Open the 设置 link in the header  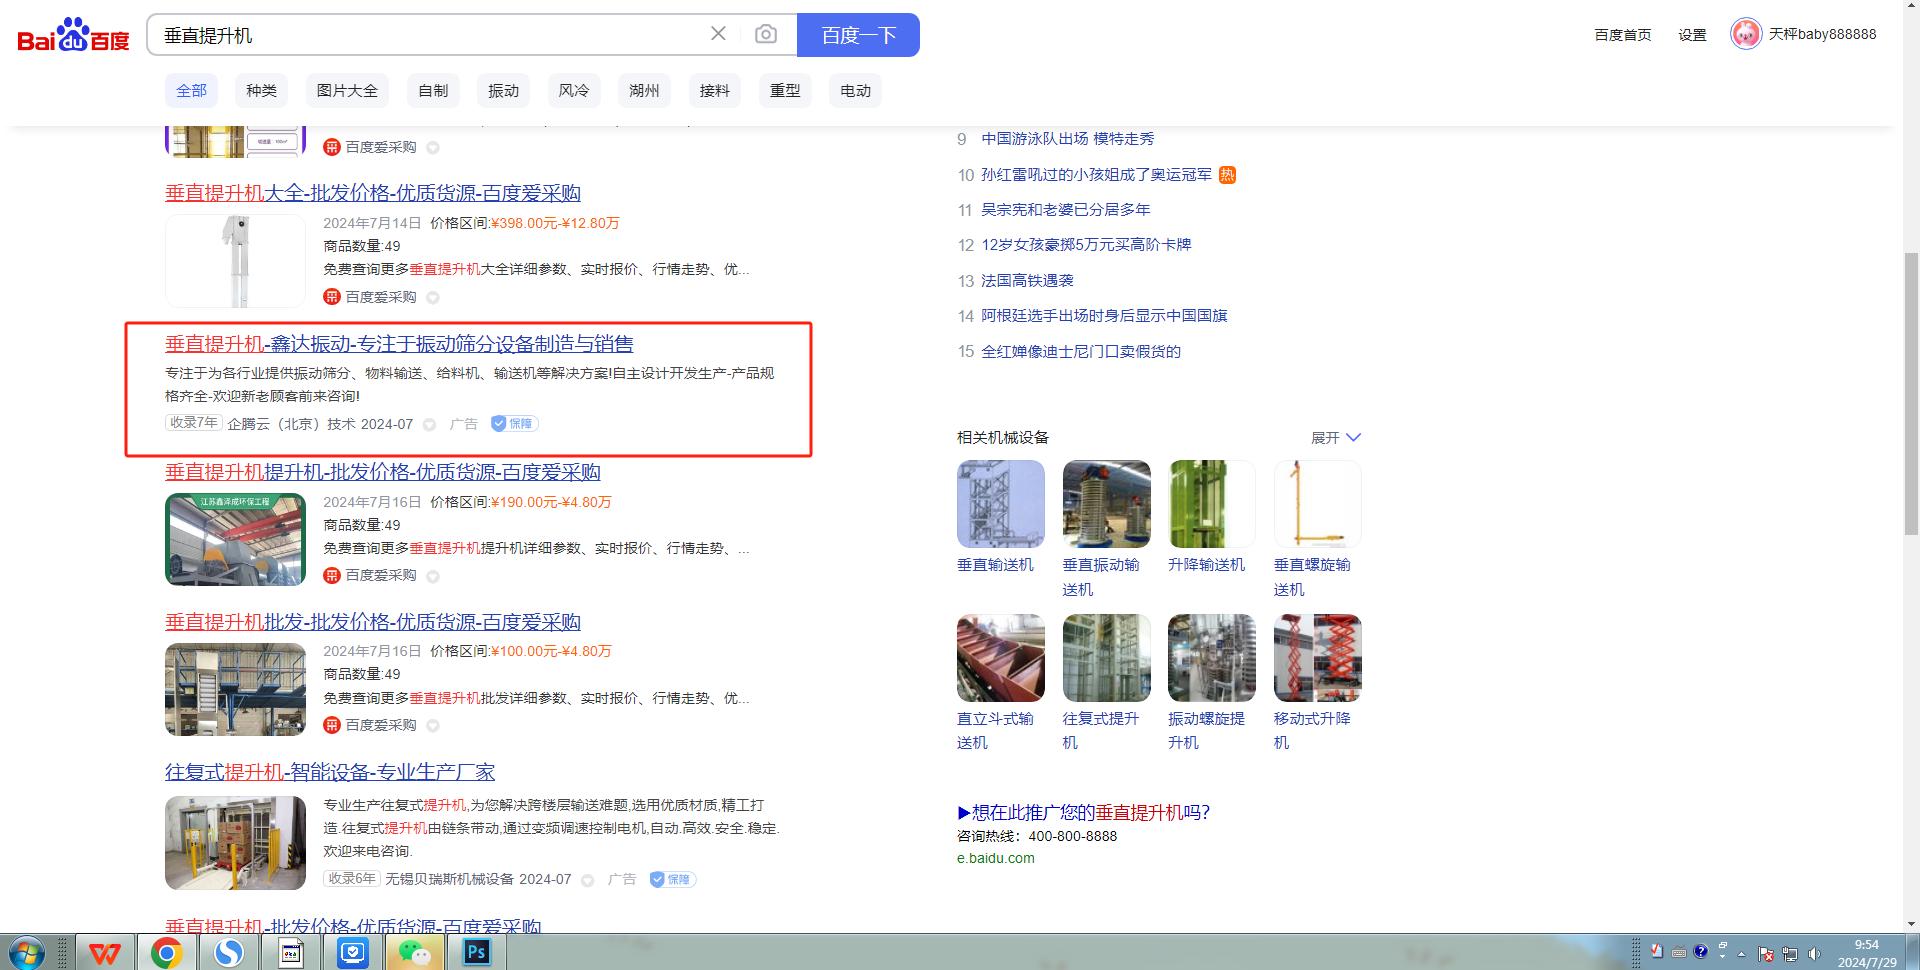pyautogui.click(x=1692, y=35)
